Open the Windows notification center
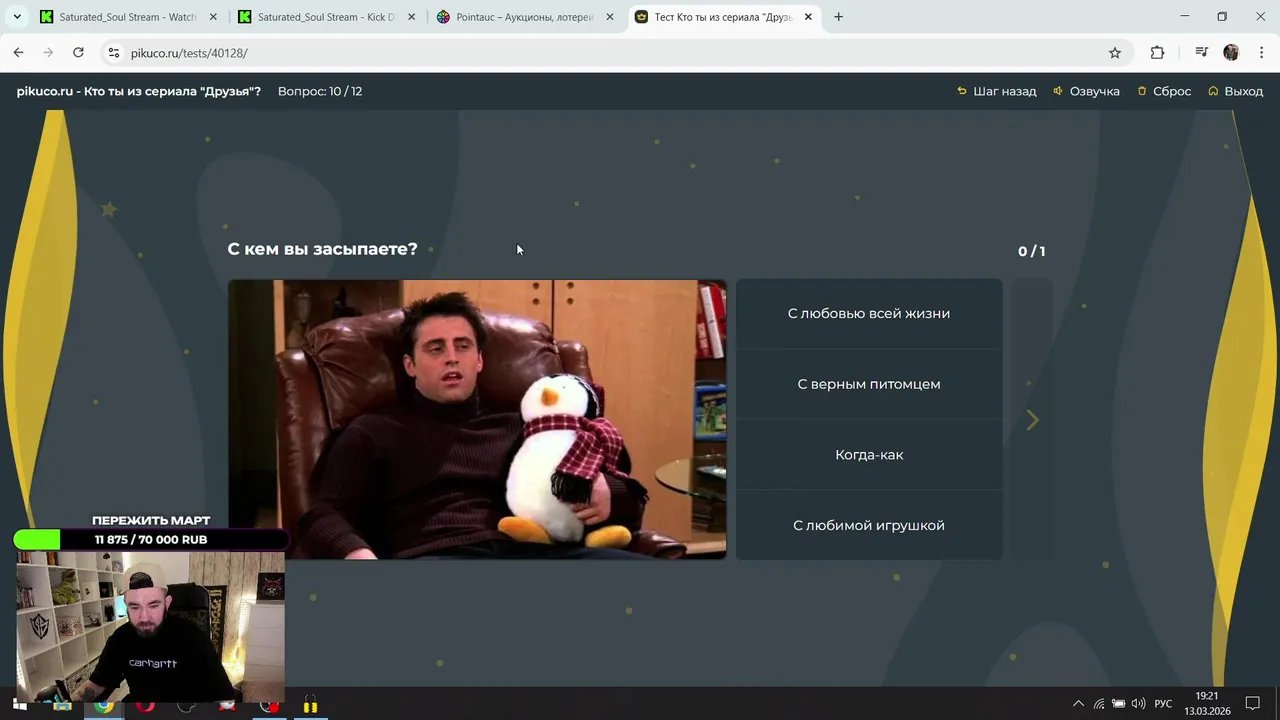 pos(1253,704)
